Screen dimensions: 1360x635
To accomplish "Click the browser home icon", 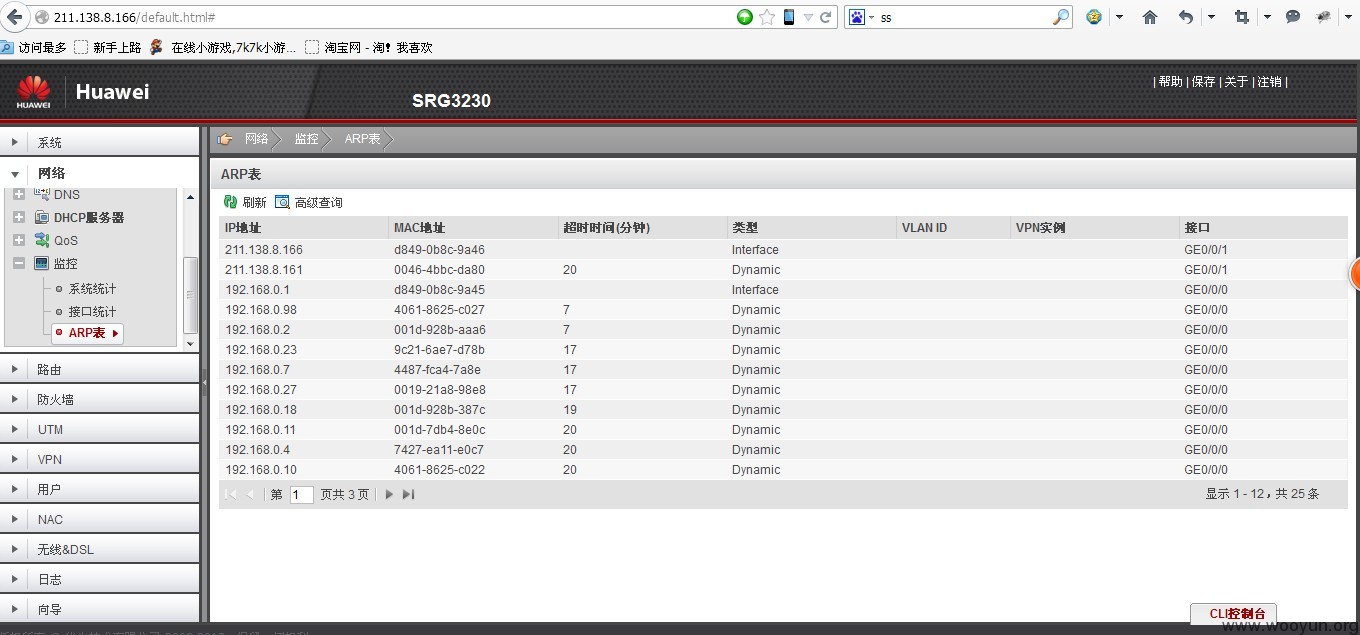I will (x=1150, y=17).
